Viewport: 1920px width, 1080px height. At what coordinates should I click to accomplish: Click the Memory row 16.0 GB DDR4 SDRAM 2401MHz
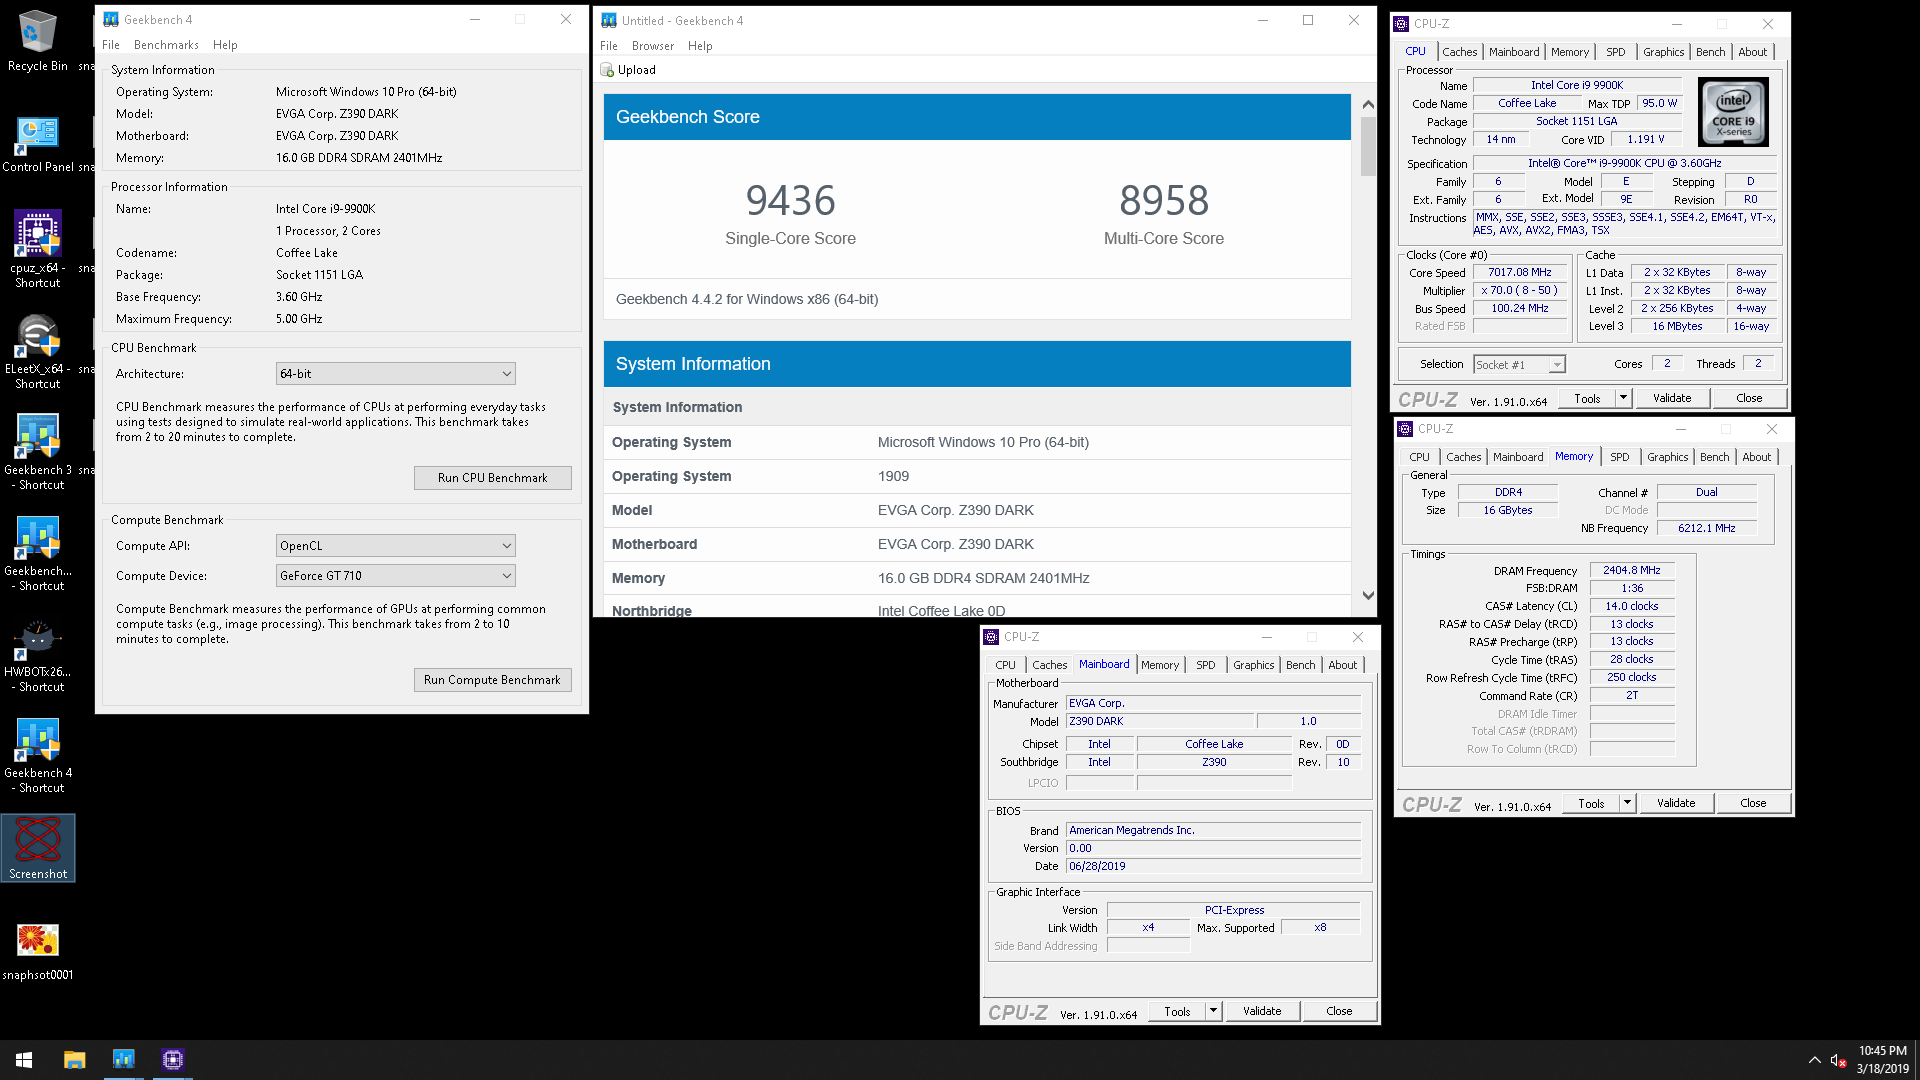click(x=977, y=578)
